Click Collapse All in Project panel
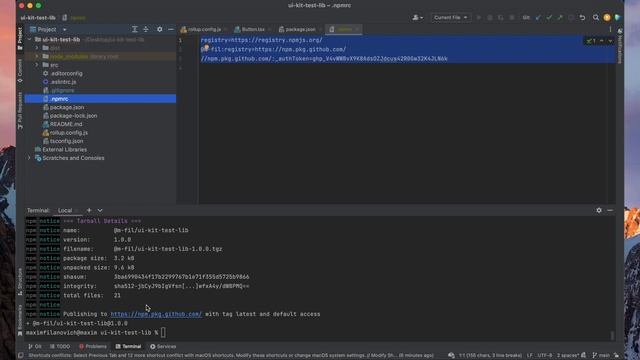 tap(146, 29)
